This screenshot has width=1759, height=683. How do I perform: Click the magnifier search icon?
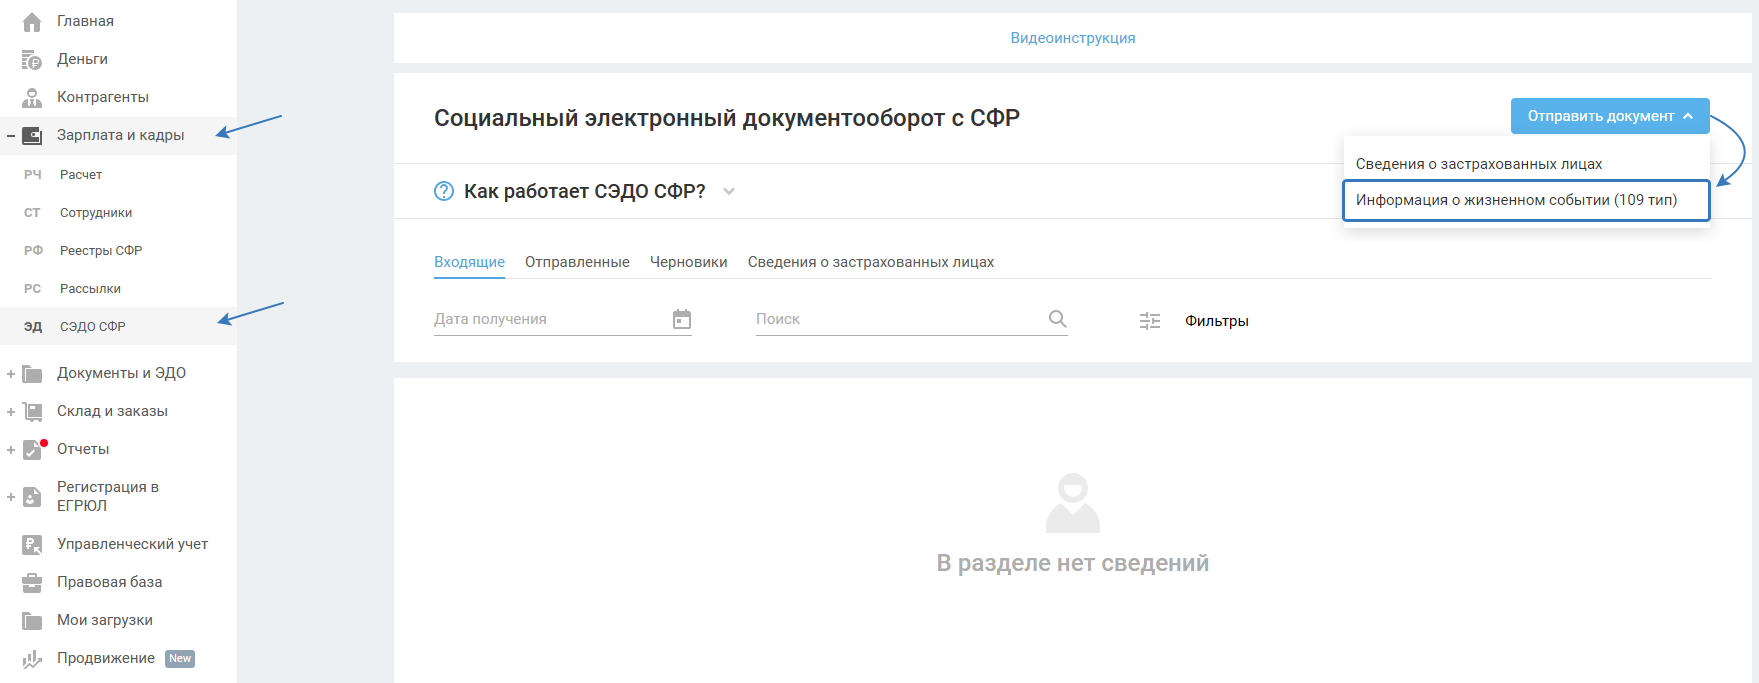point(1057,319)
